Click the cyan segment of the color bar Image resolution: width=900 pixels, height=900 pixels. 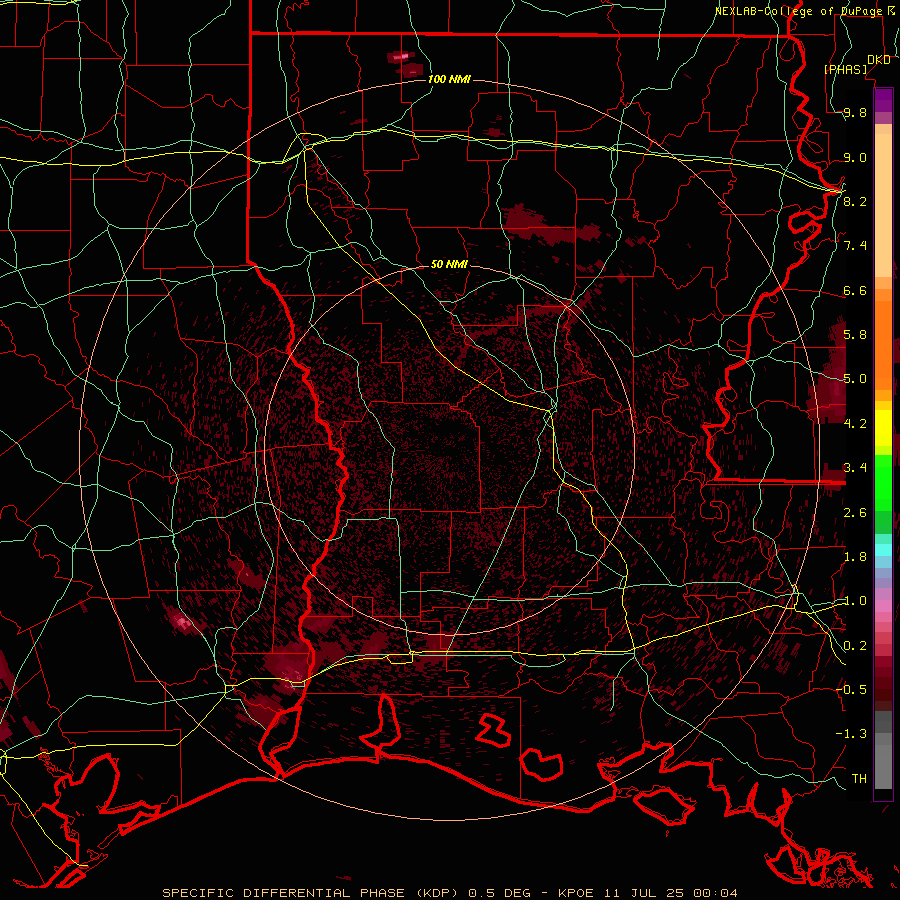pyautogui.click(x=883, y=550)
